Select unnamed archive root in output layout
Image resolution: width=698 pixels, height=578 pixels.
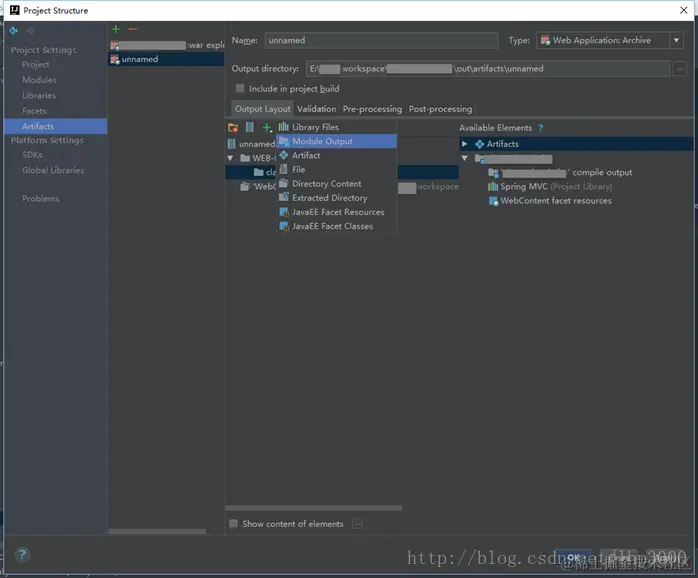(x=252, y=144)
